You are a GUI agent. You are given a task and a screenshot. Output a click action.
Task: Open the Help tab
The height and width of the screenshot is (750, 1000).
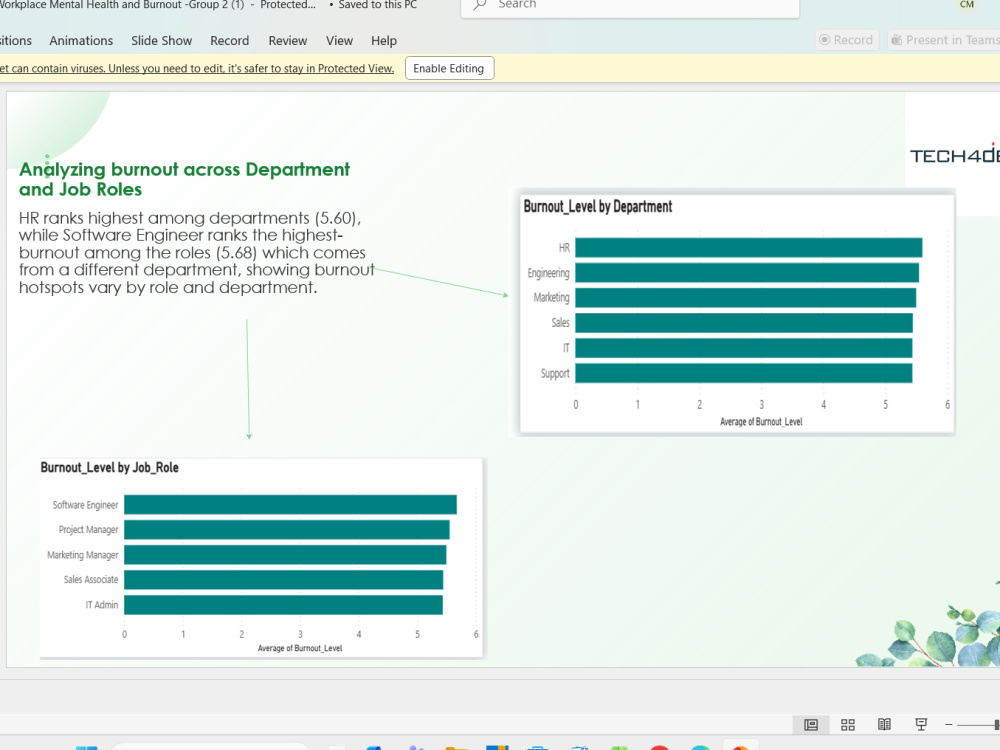point(384,41)
